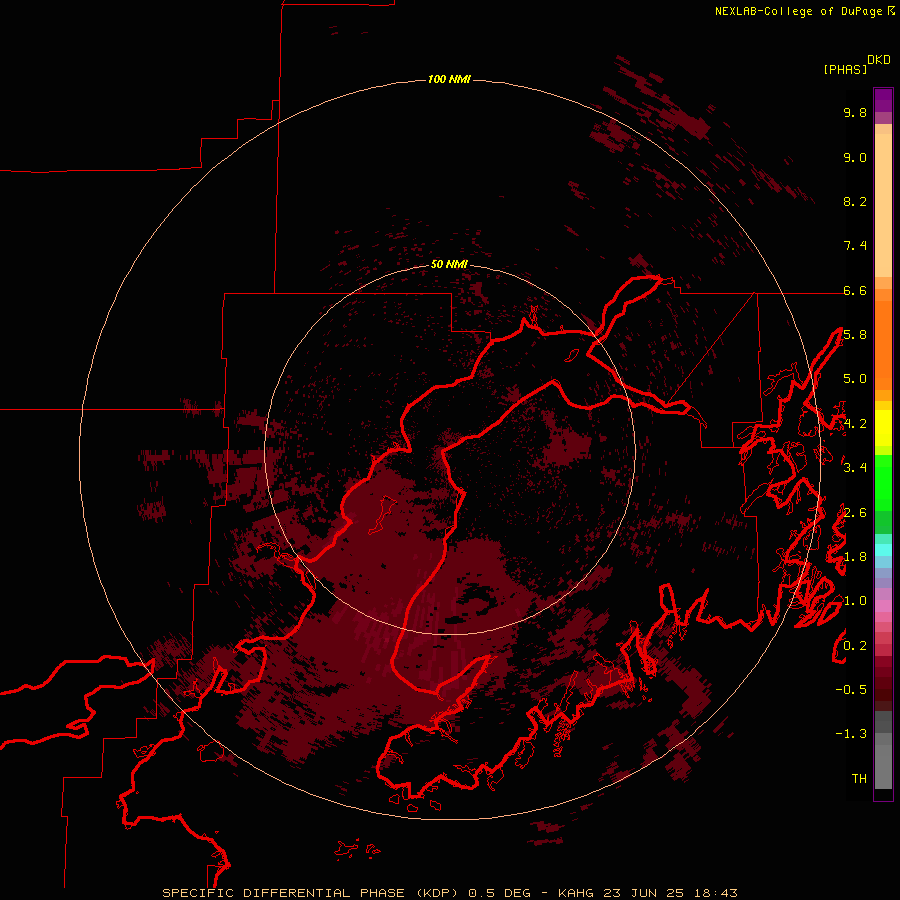Click the 4.2 scale value
Screen dimensions: 900x900
click(x=855, y=424)
